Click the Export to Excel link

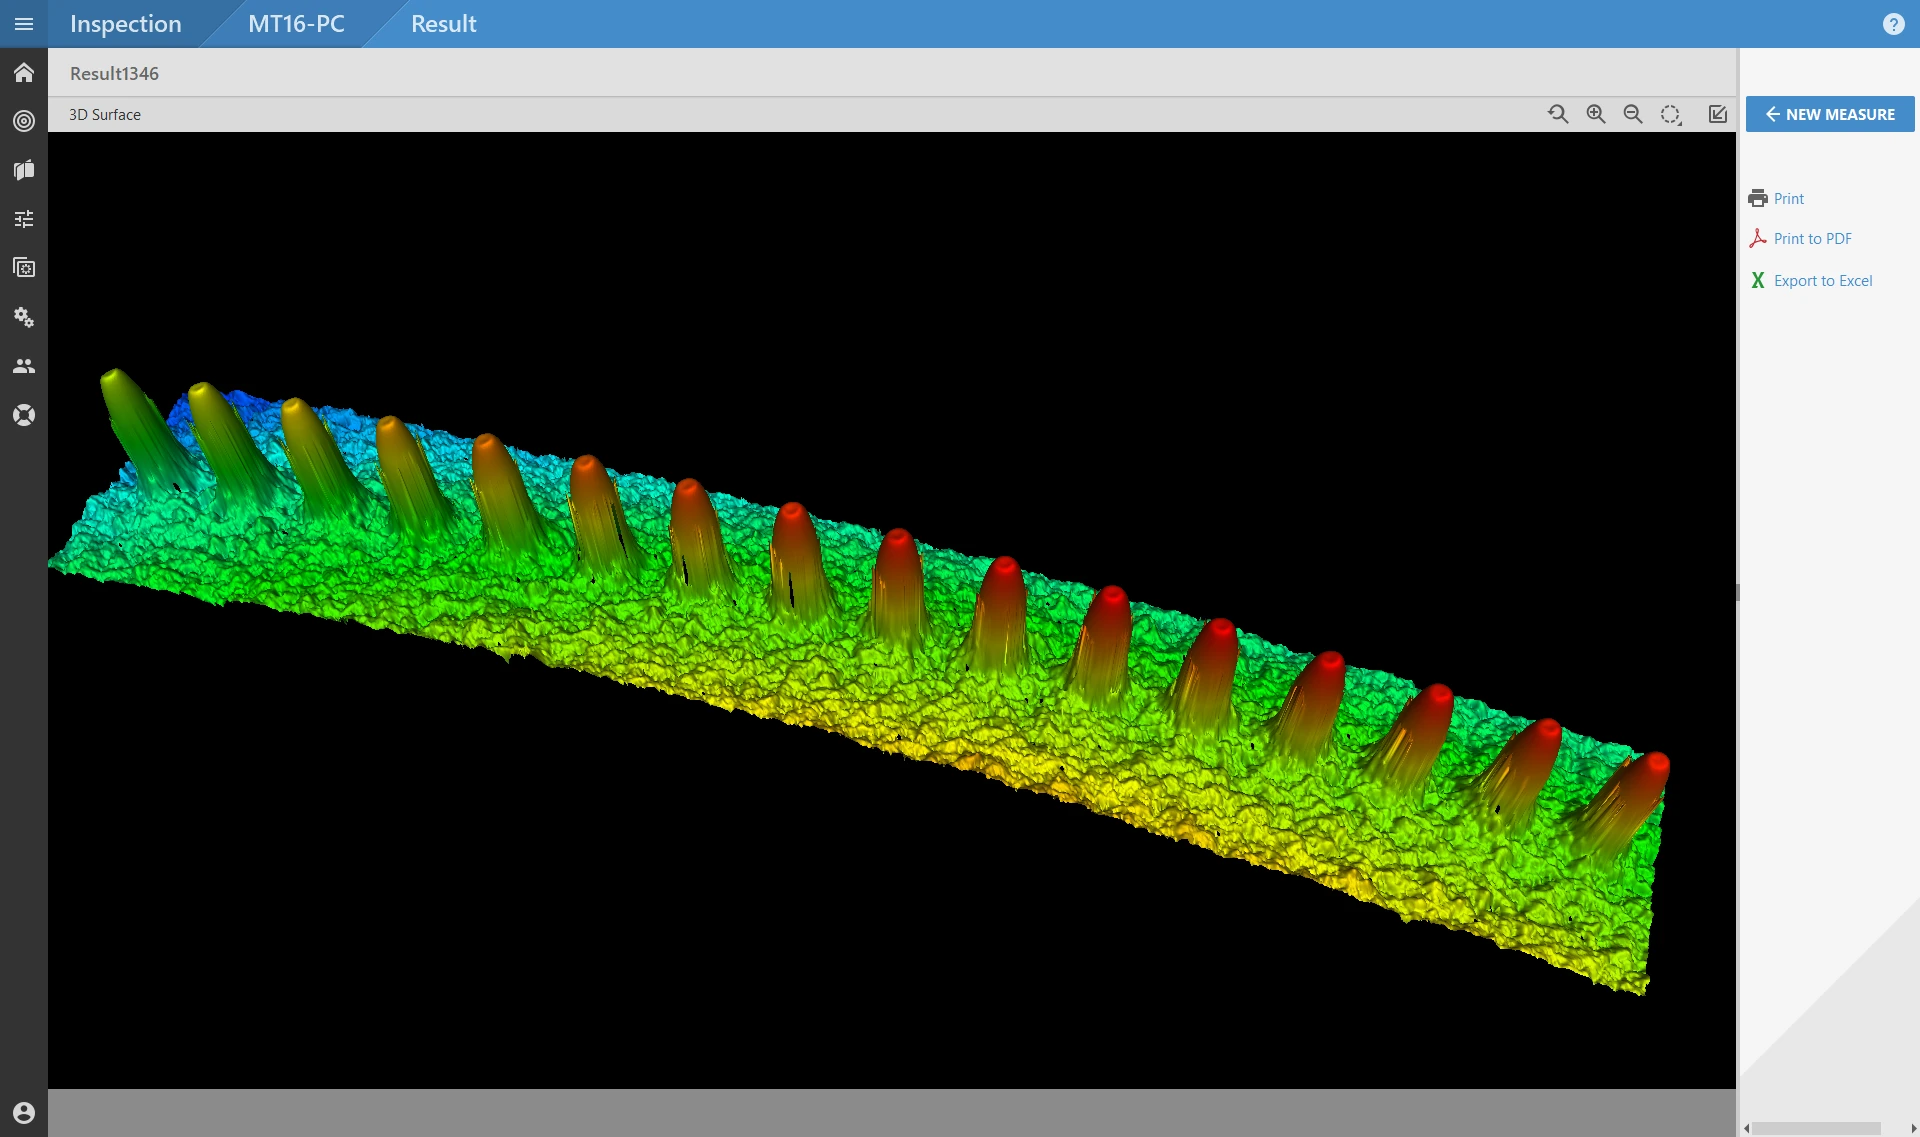pos(1822,280)
